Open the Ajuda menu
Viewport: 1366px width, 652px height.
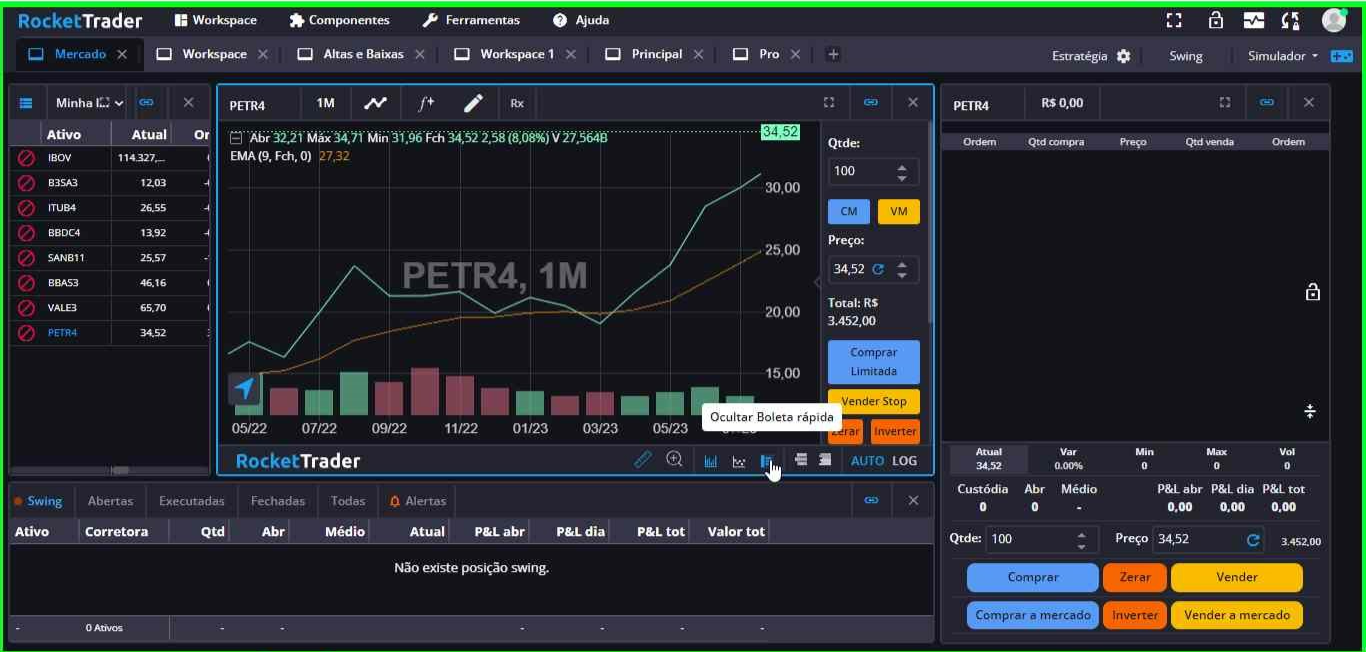[581, 20]
